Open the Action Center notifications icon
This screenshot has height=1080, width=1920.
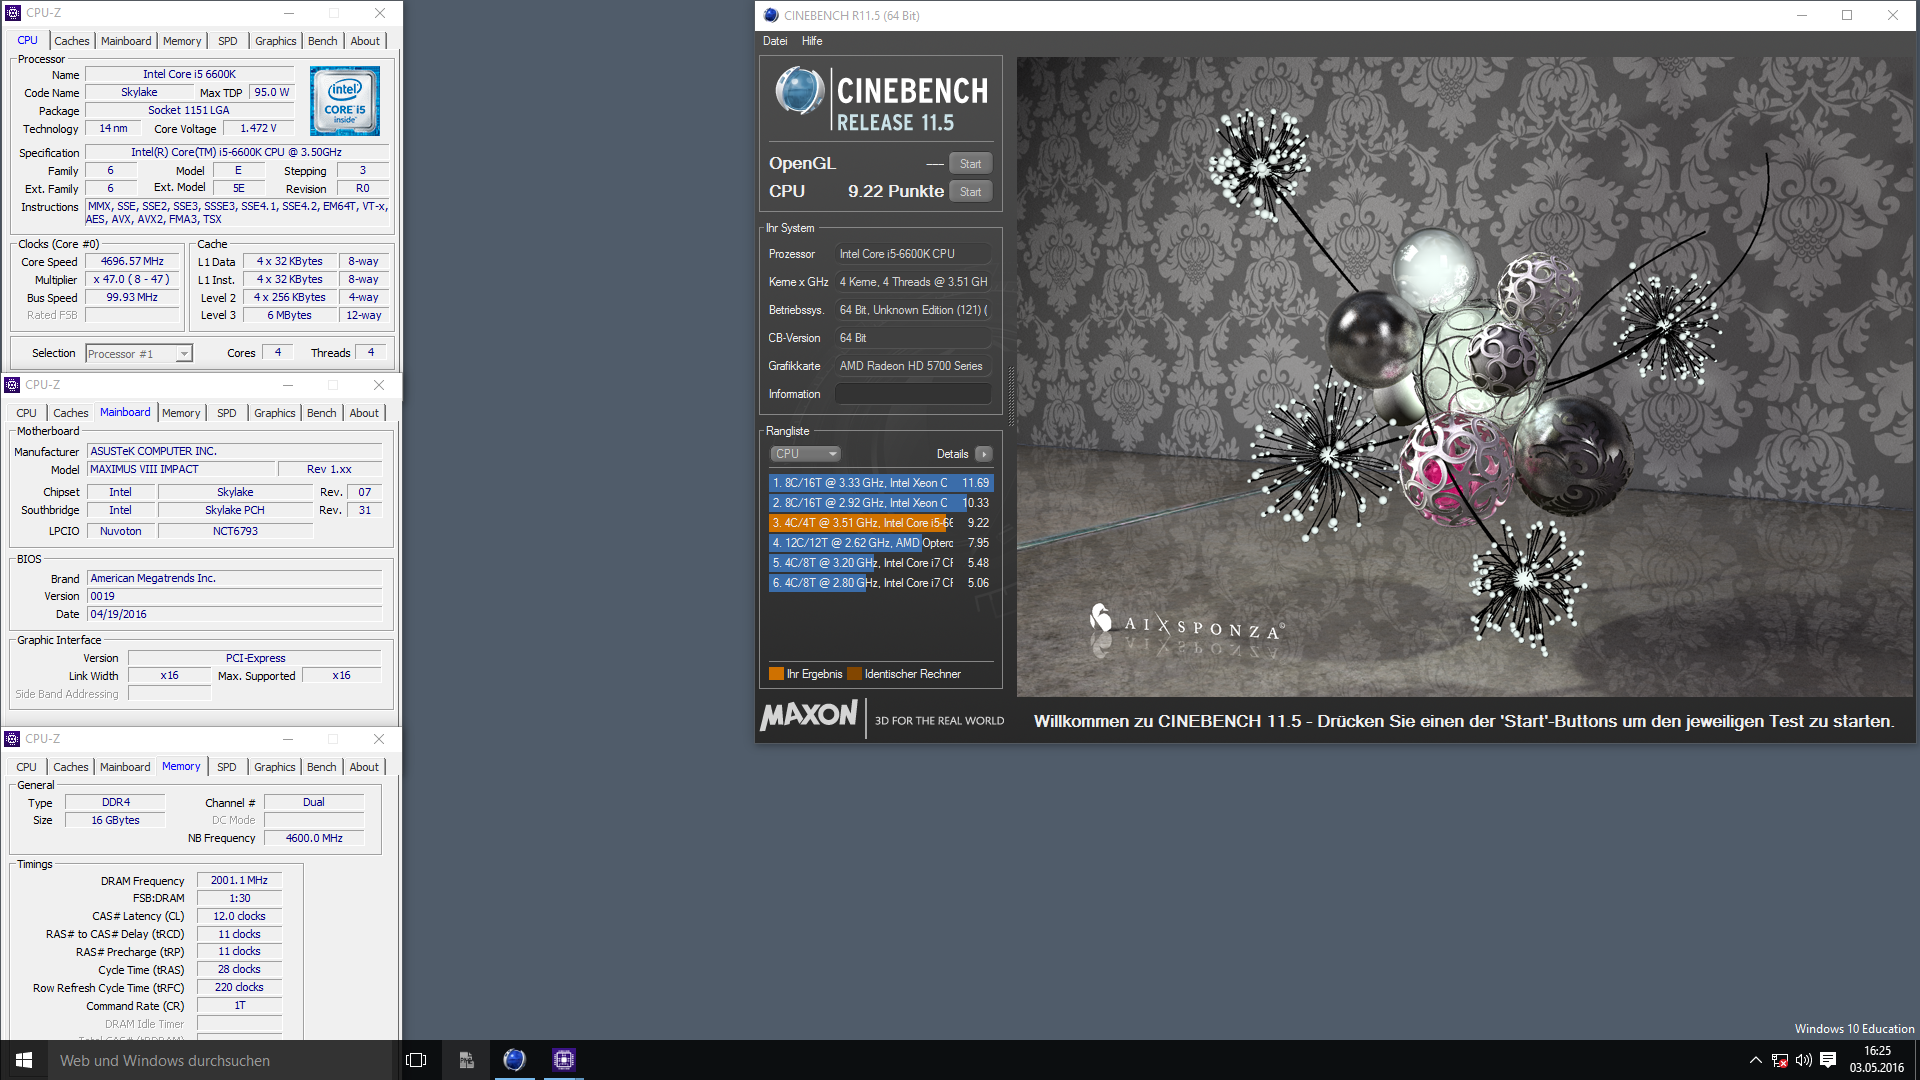1828,1060
